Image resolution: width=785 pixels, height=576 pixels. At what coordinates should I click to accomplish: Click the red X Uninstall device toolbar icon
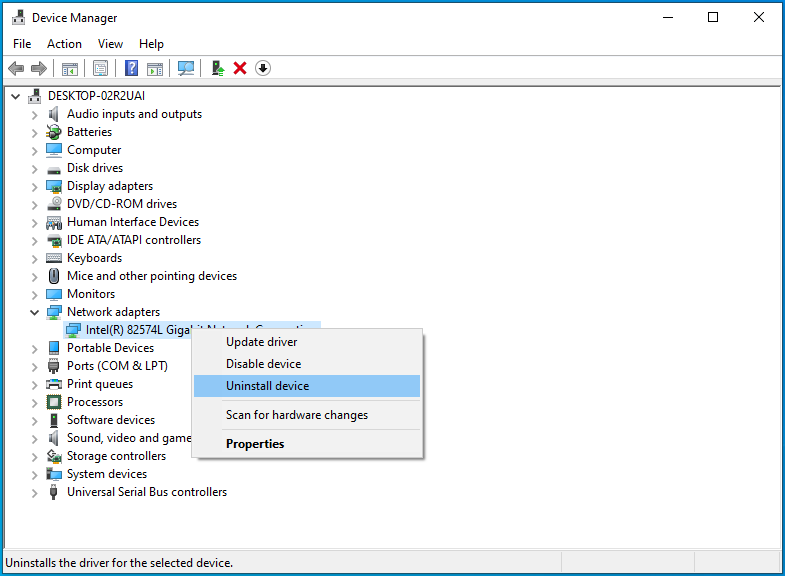coord(240,68)
